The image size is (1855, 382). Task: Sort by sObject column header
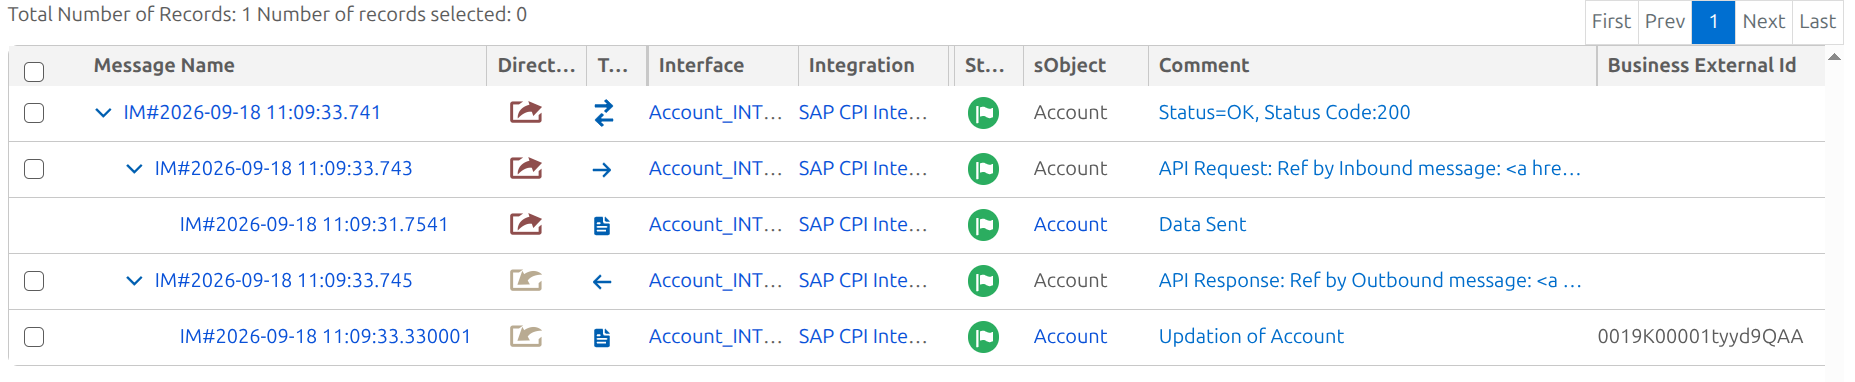pos(1069,65)
